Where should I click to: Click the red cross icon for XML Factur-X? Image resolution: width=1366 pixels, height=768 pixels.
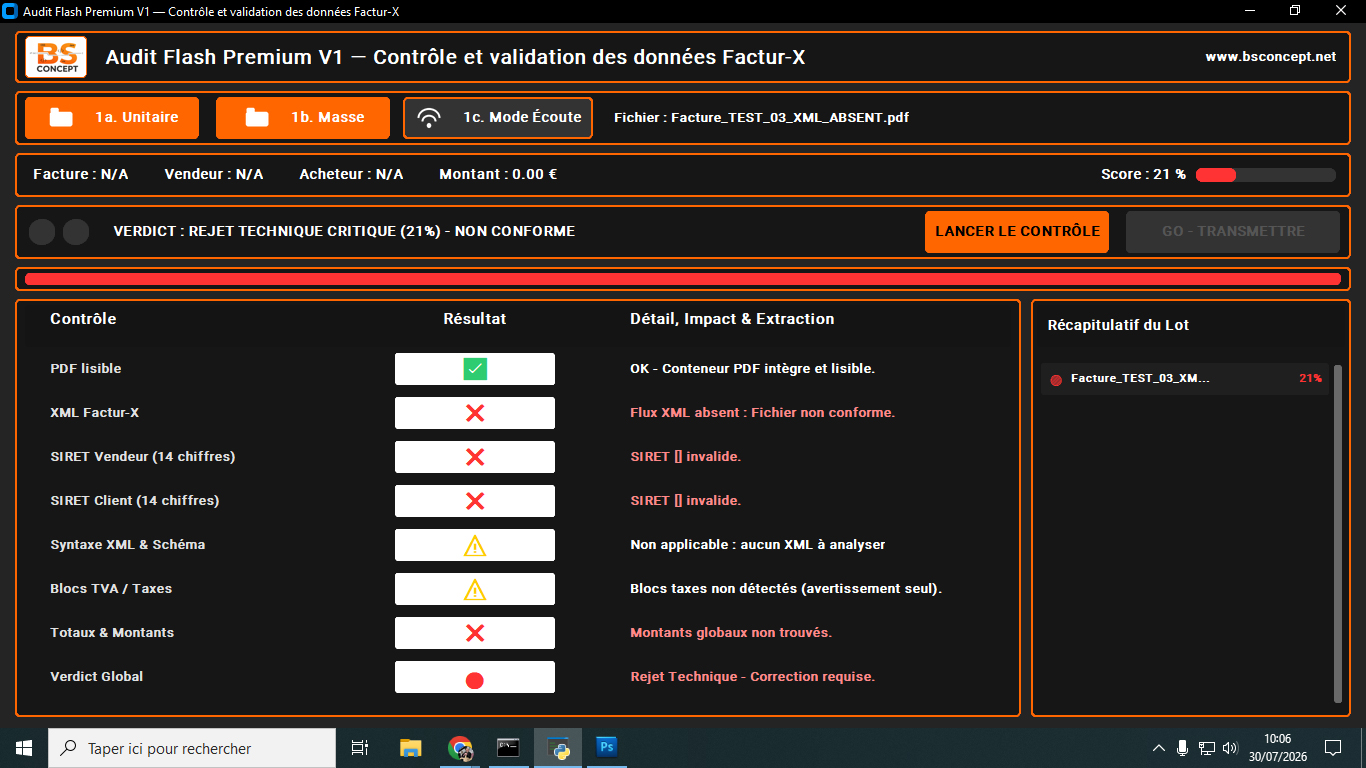[x=475, y=413]
